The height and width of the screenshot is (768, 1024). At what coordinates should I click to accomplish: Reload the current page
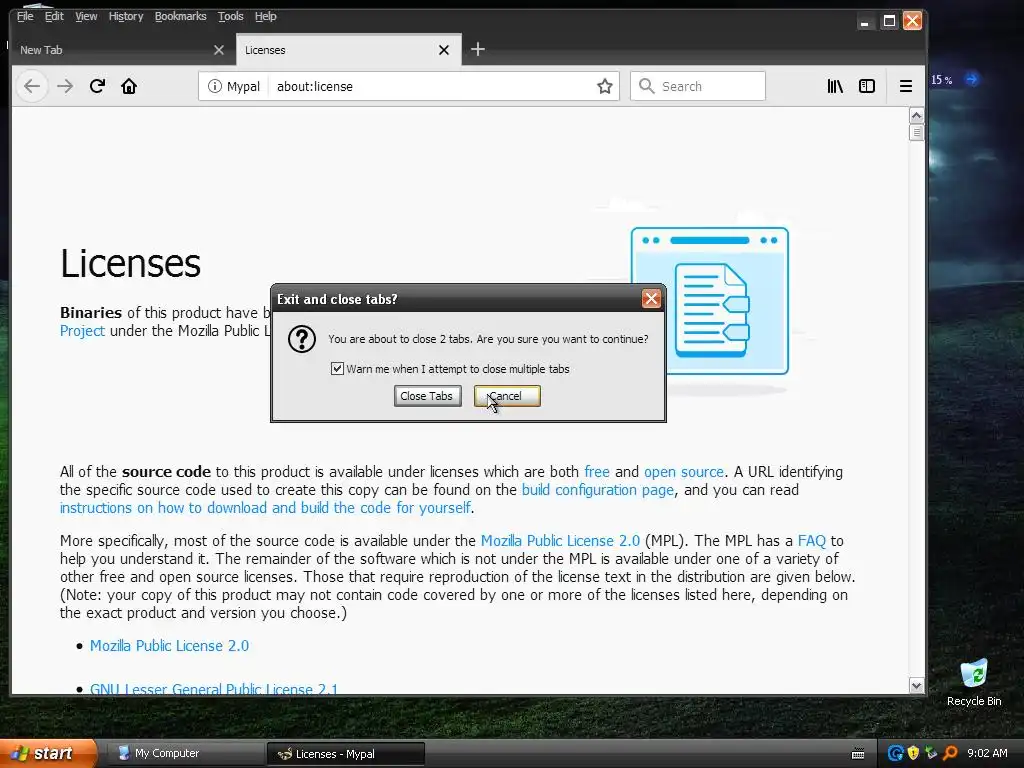(x=97, y=86)
